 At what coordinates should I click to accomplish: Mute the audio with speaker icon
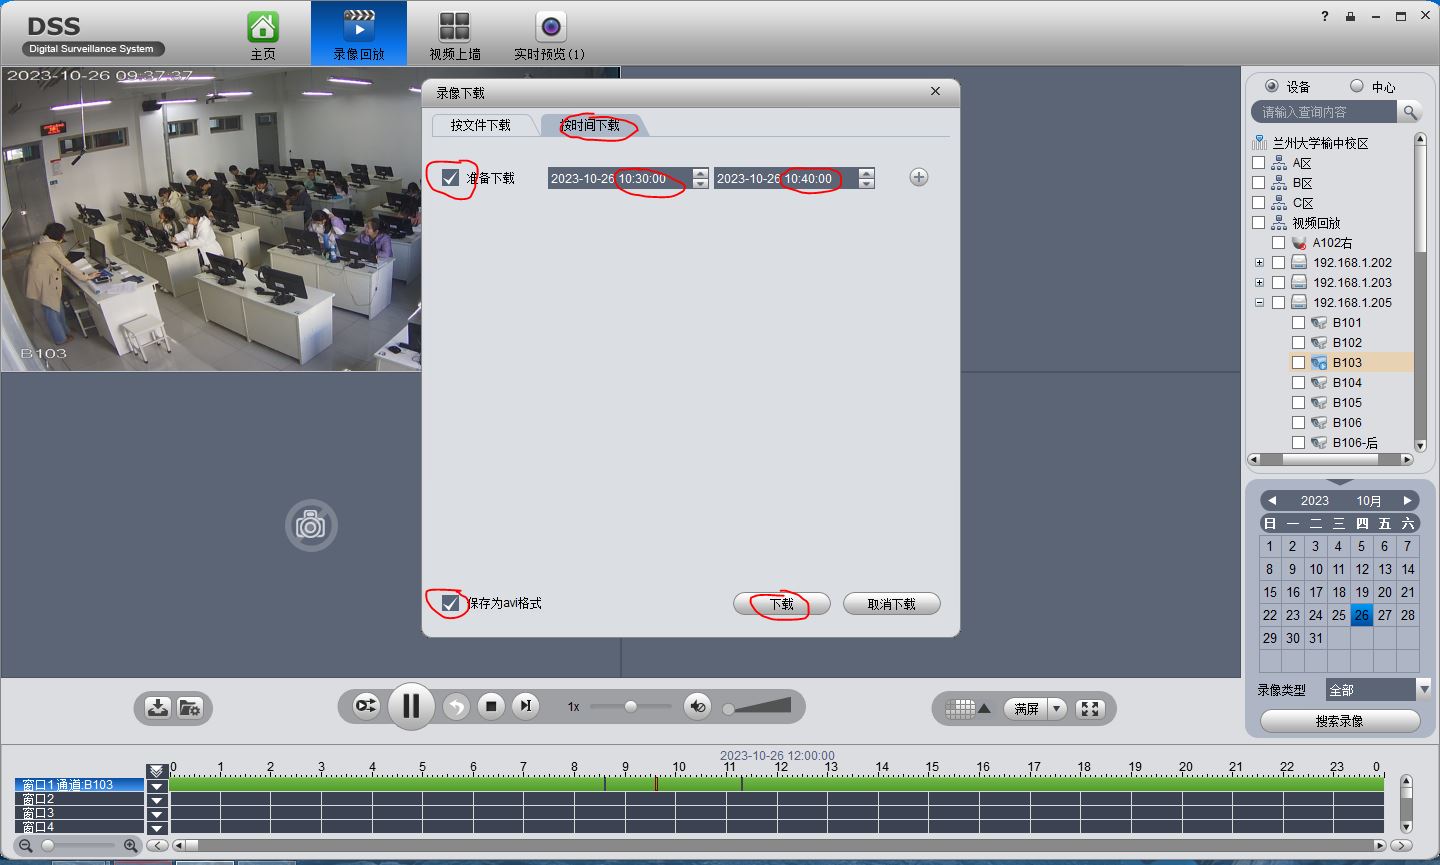point(698,706)
